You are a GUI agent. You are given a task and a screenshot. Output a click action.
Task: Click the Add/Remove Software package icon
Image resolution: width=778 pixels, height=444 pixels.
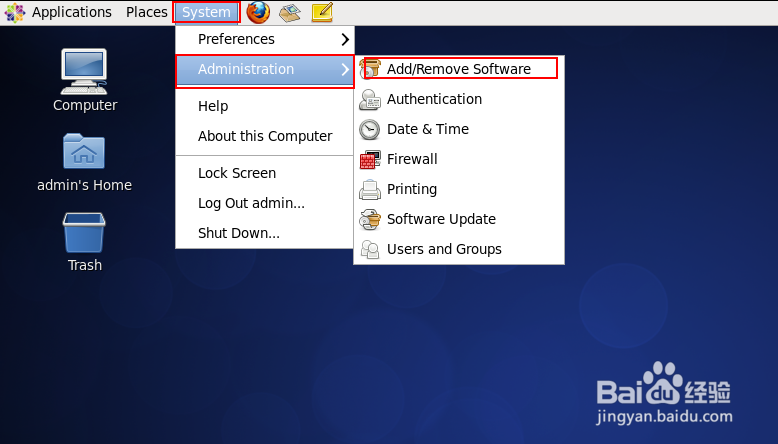coord(370,69)
